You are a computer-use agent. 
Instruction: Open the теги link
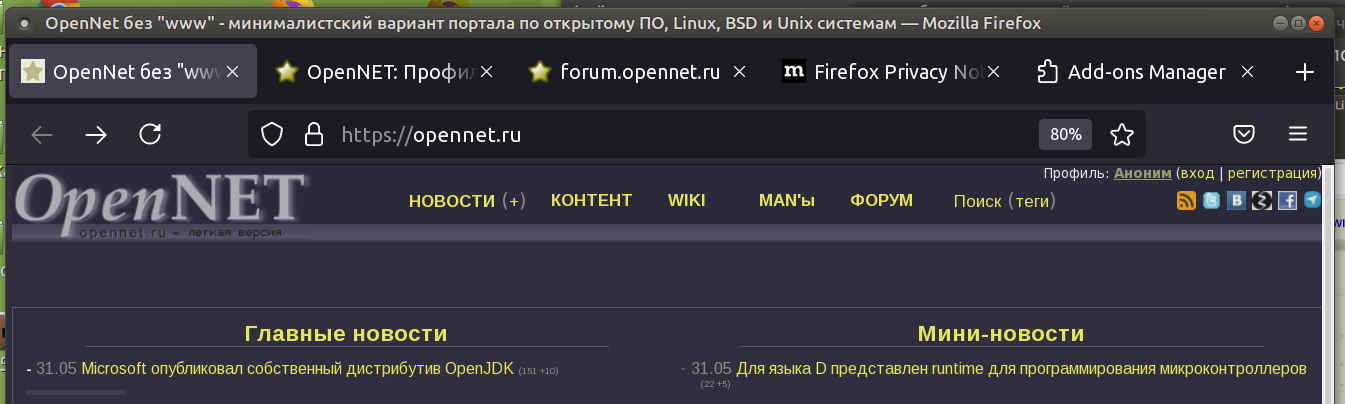click(x=1031, y=201)
